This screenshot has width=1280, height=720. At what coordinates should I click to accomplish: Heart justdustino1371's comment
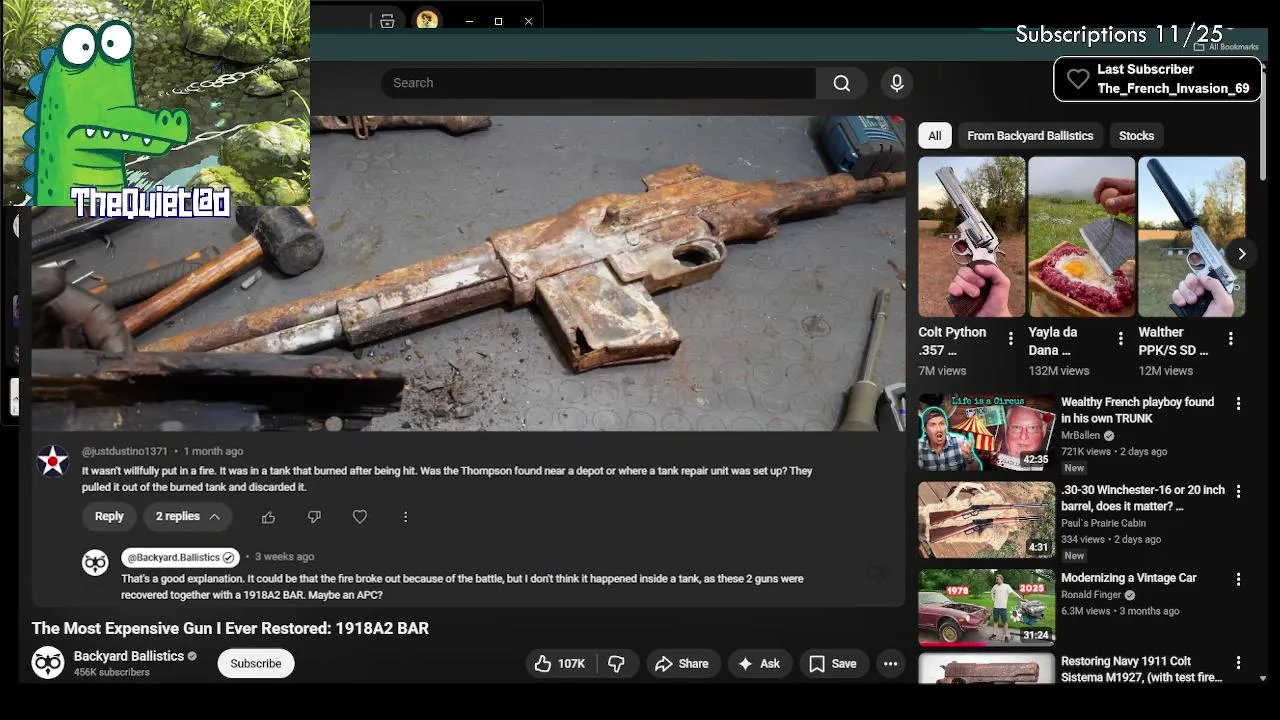tap(360, 517)
